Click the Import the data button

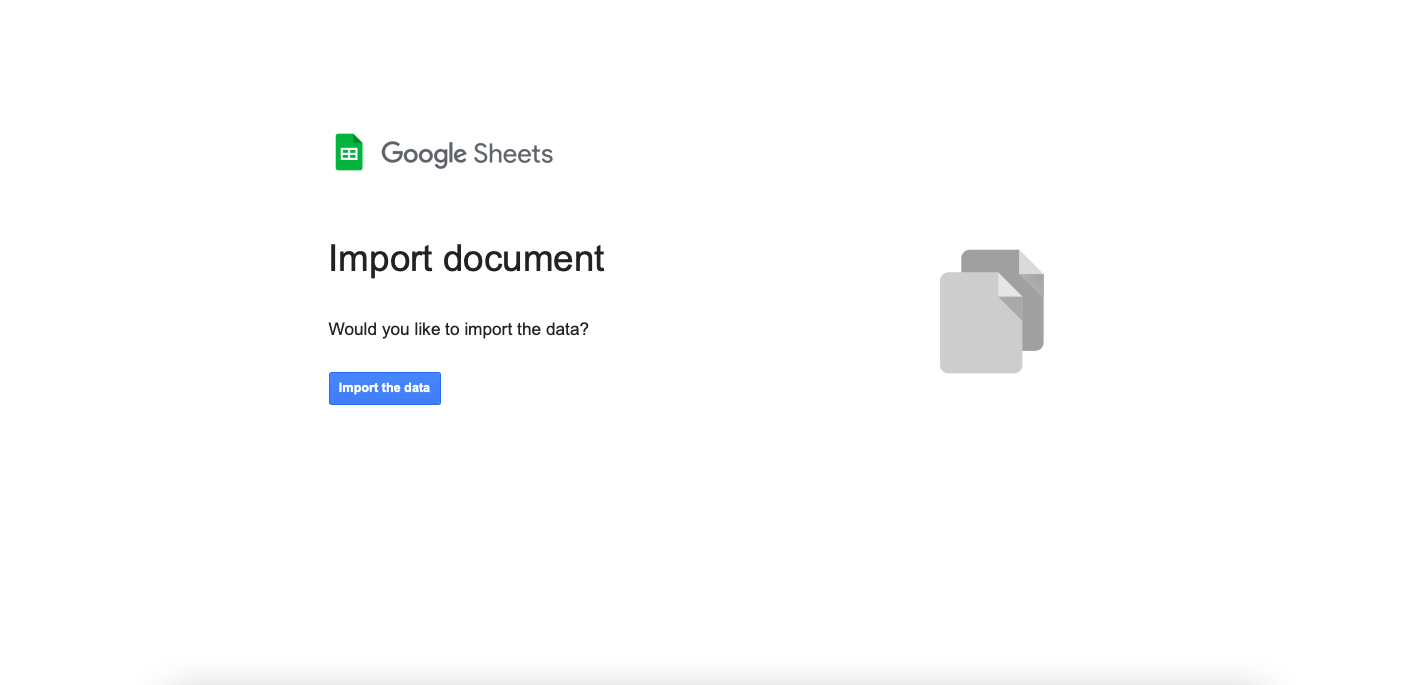tap(385, 388)
